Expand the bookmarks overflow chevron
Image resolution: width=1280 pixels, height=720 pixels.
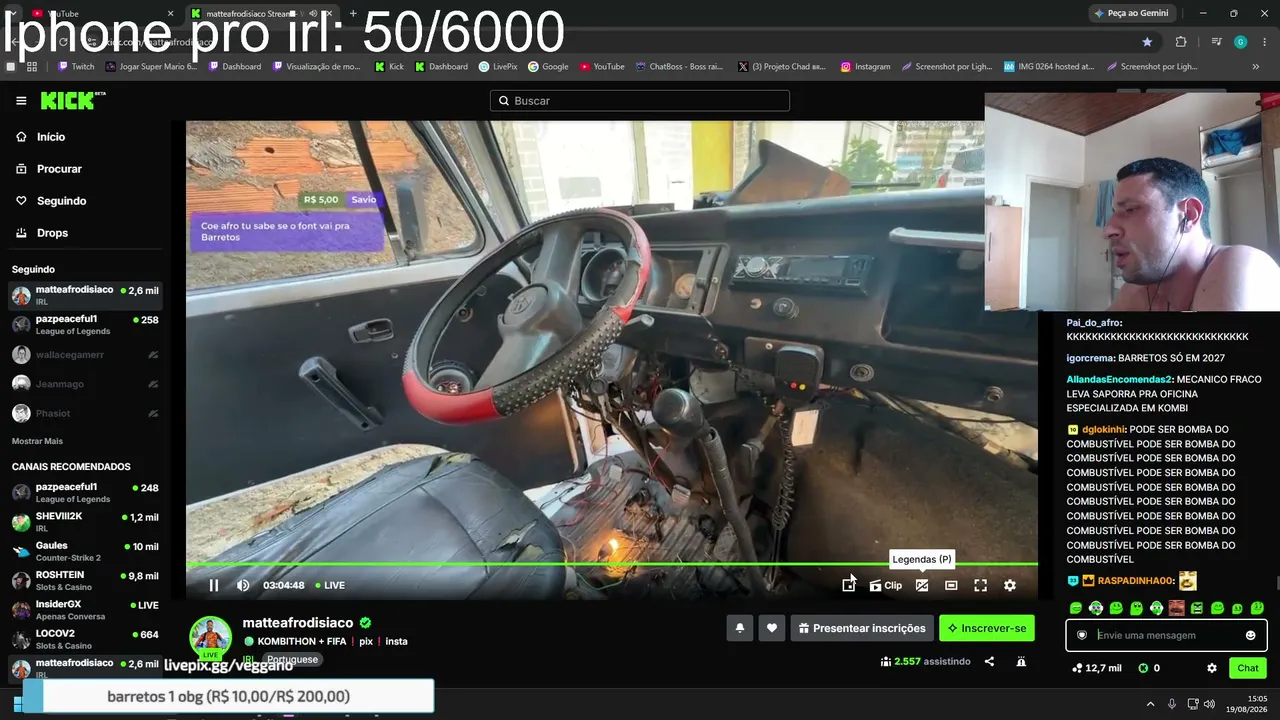click(1256, 66)
